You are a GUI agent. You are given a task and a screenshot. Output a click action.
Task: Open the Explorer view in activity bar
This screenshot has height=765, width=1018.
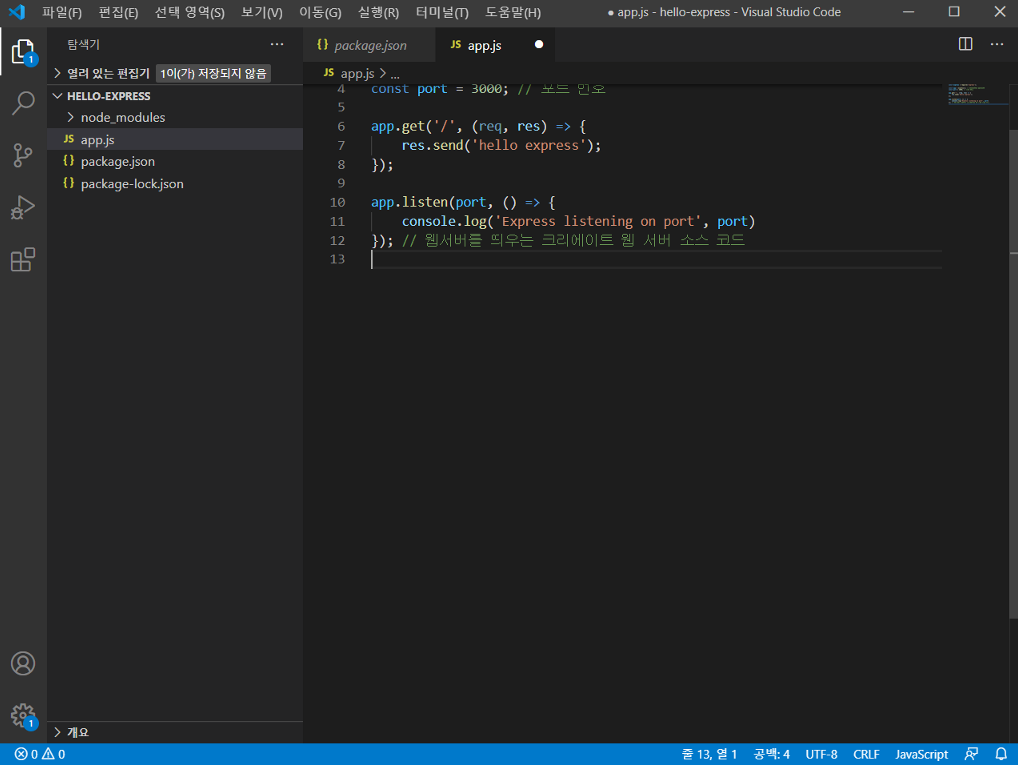23,51
